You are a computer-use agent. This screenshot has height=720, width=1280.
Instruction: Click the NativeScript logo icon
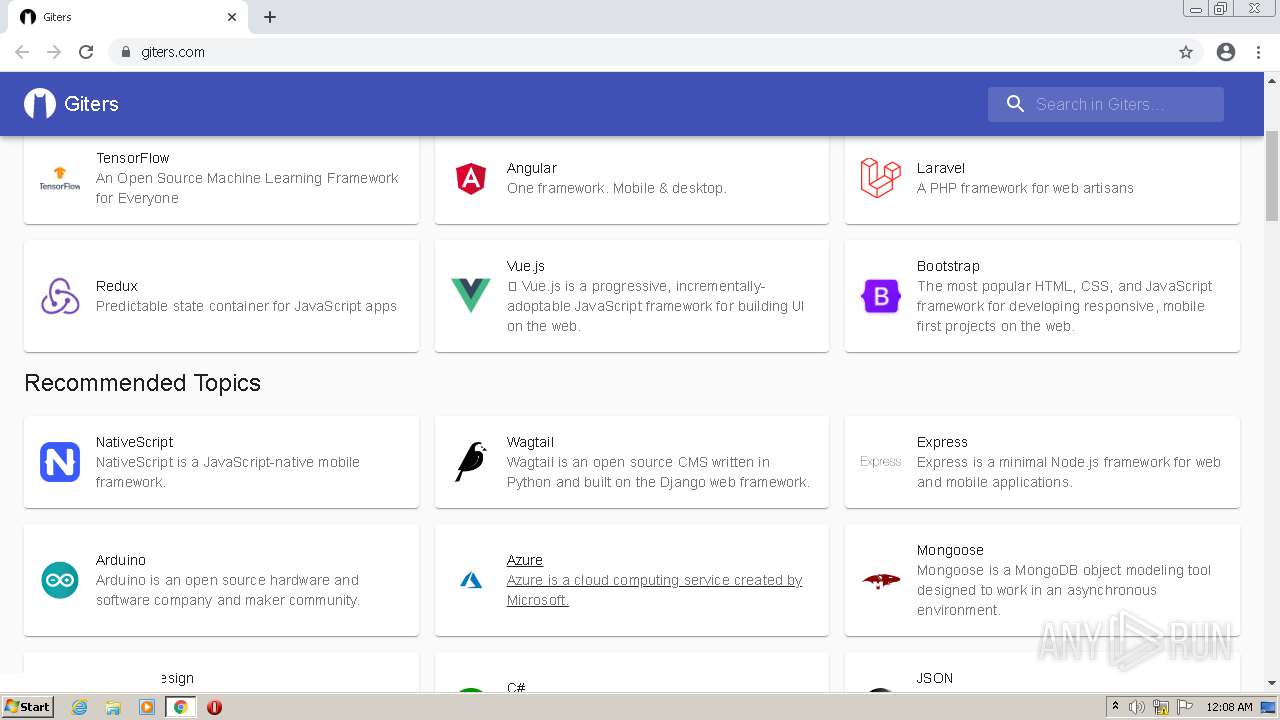[60, 462]
